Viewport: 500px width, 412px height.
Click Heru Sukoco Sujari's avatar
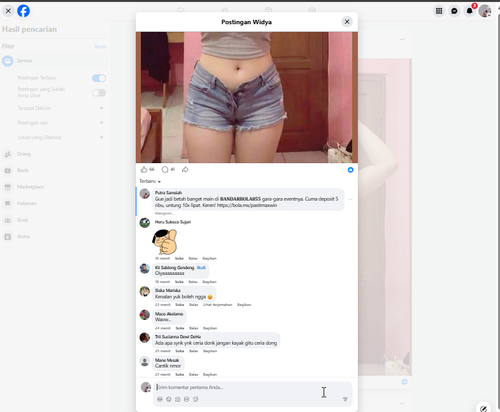click(x=145, y=223)
